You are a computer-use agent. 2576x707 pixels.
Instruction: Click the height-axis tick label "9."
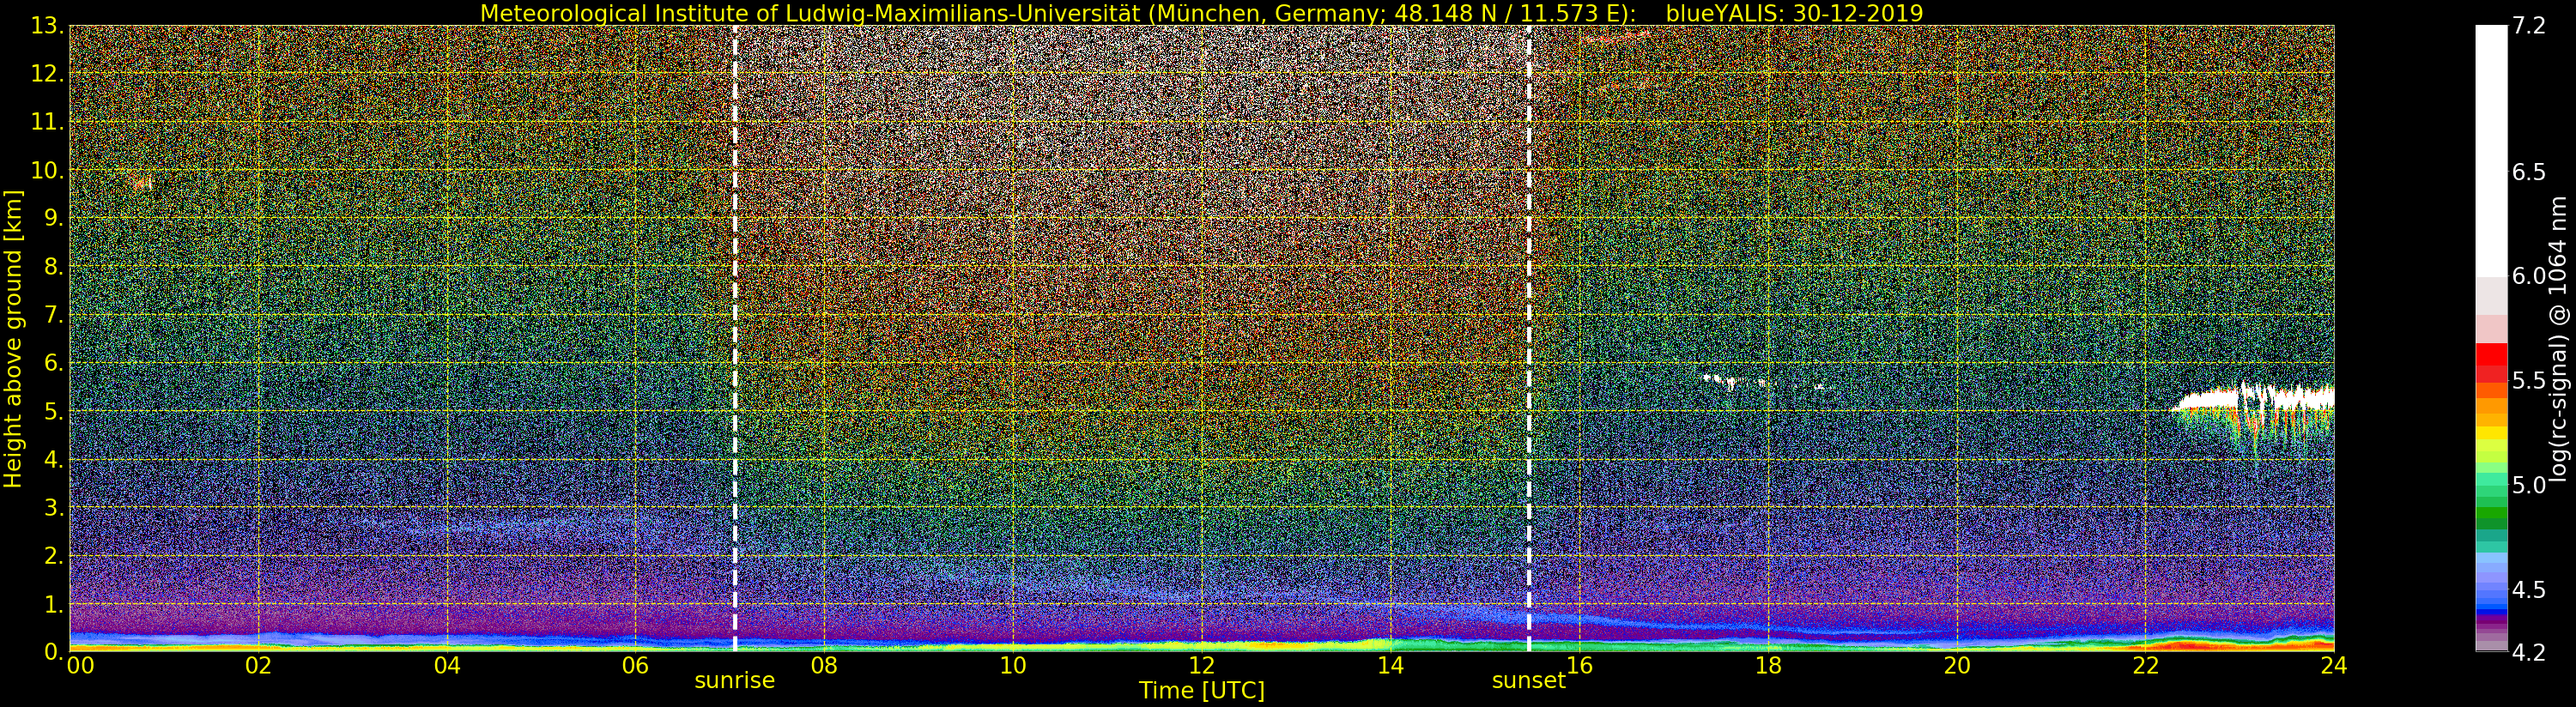54,219
